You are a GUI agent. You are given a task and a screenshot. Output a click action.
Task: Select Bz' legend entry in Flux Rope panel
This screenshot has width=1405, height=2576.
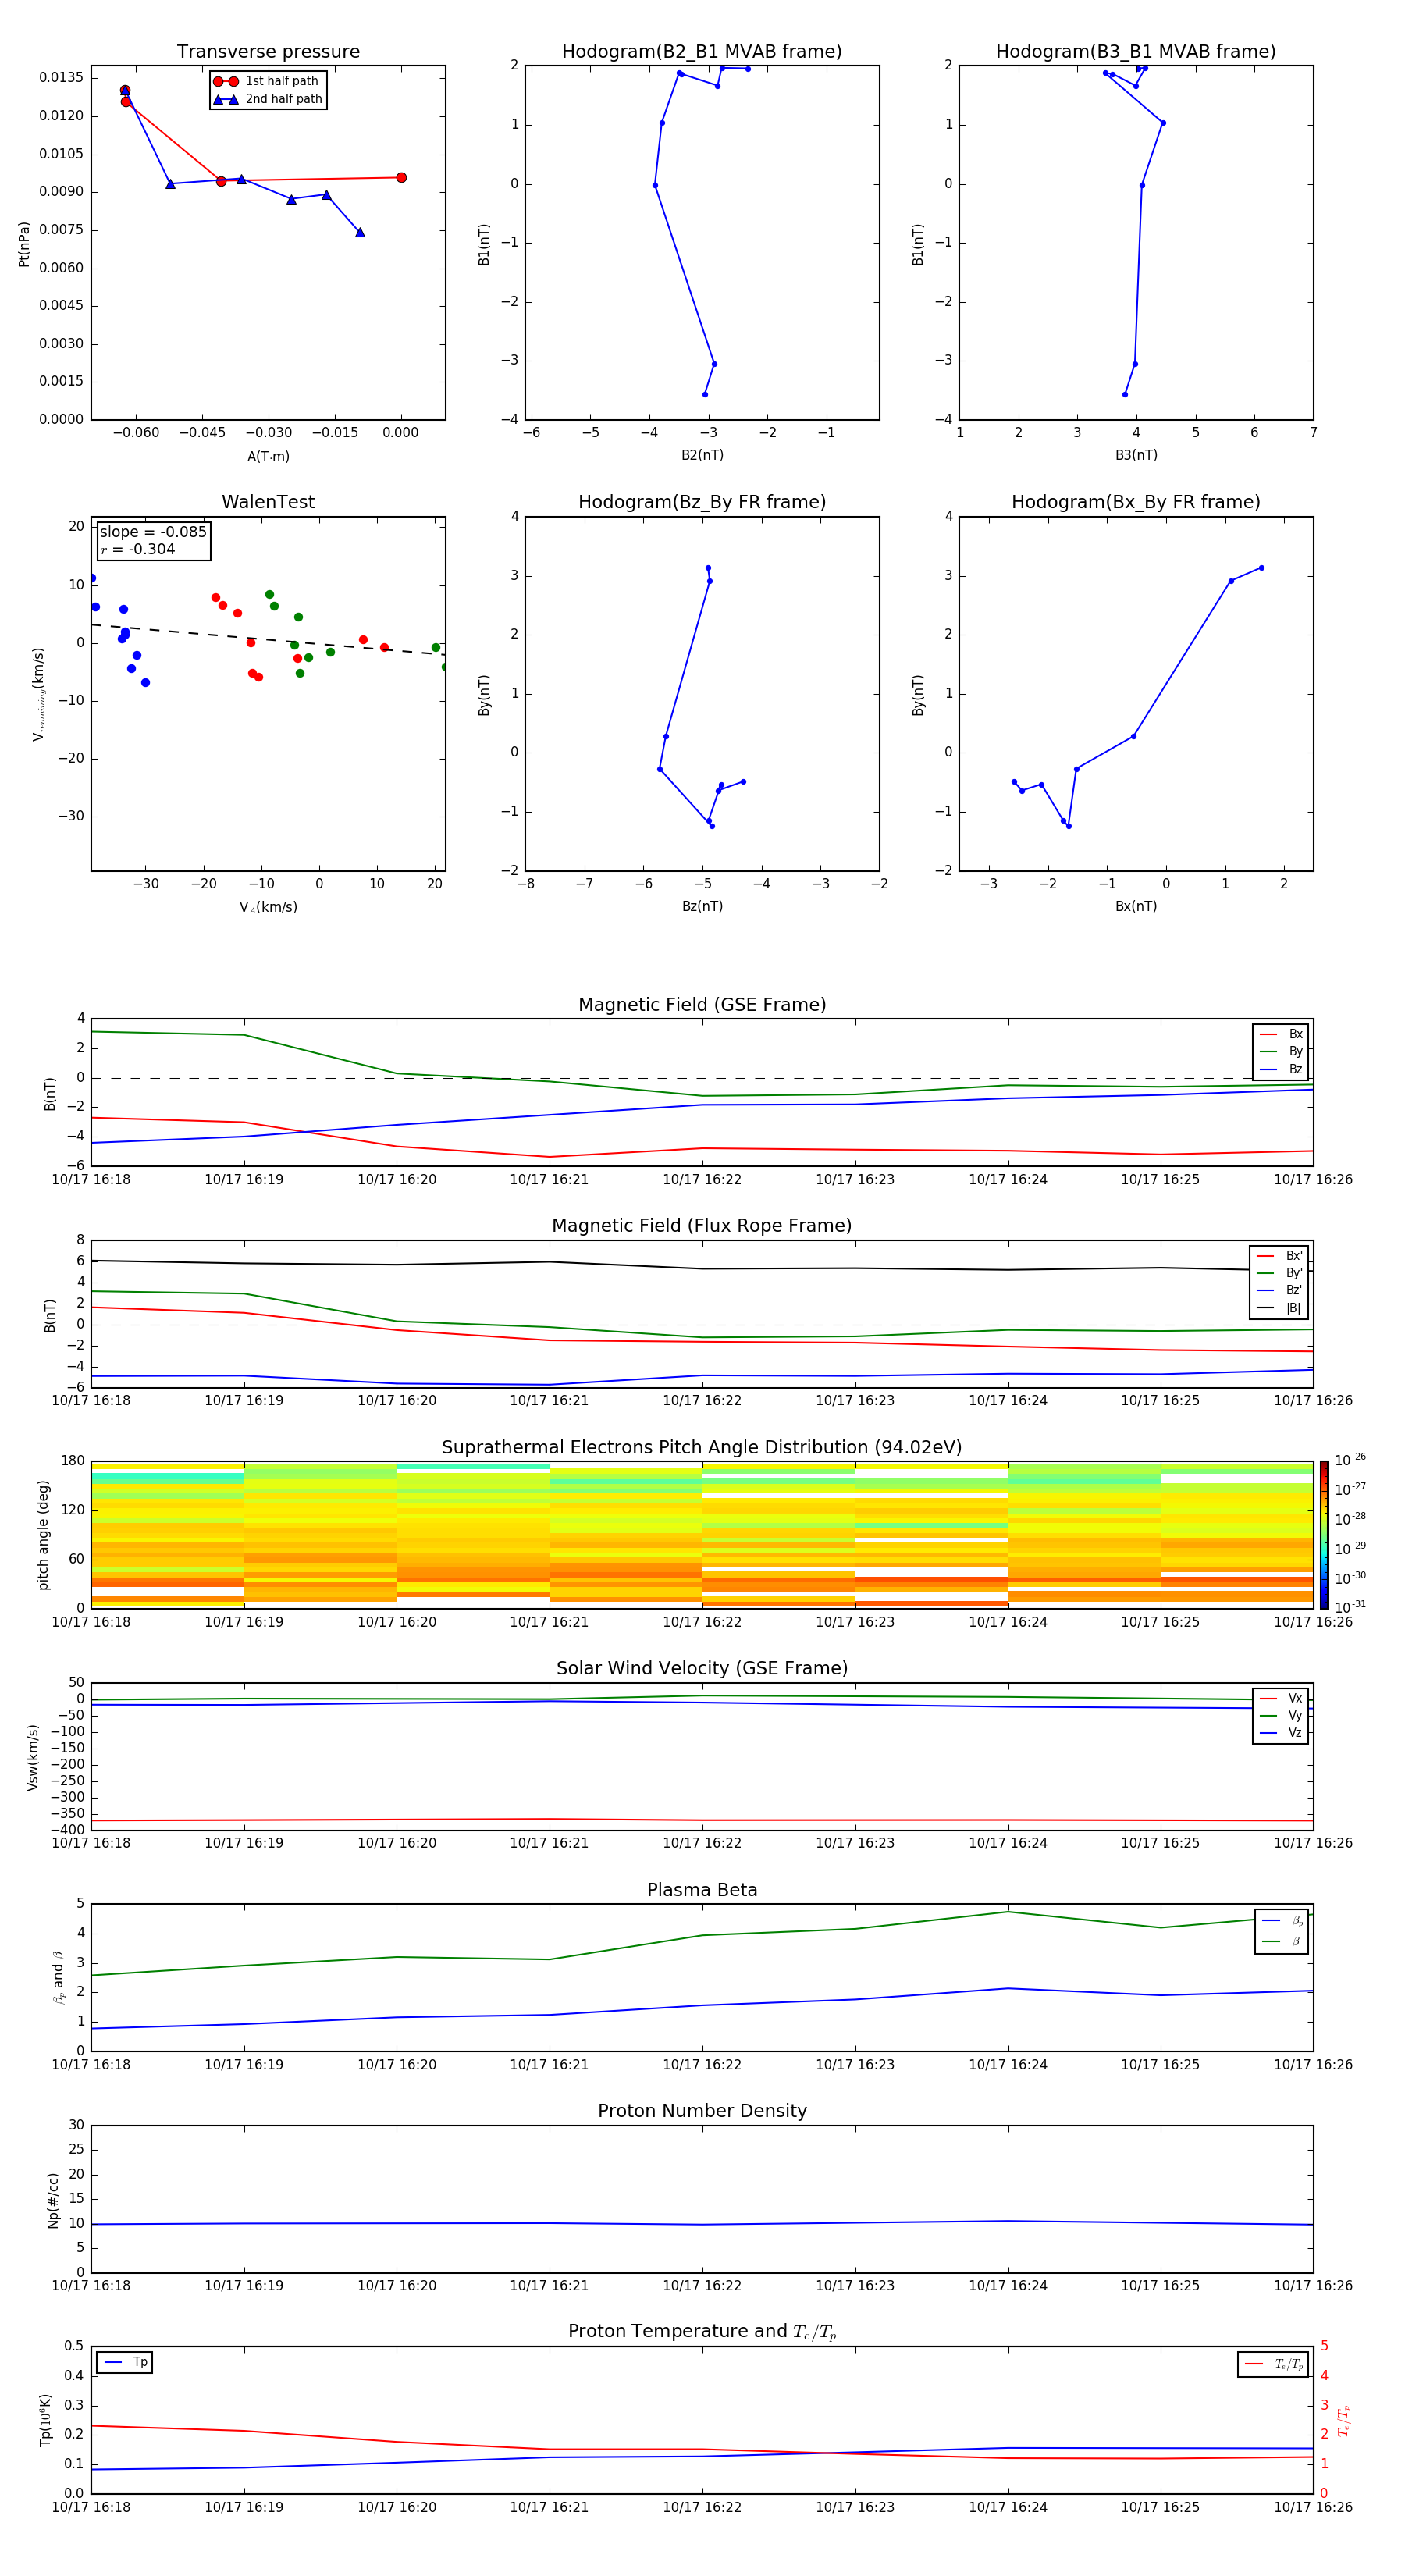(x=1280, y=1290)
